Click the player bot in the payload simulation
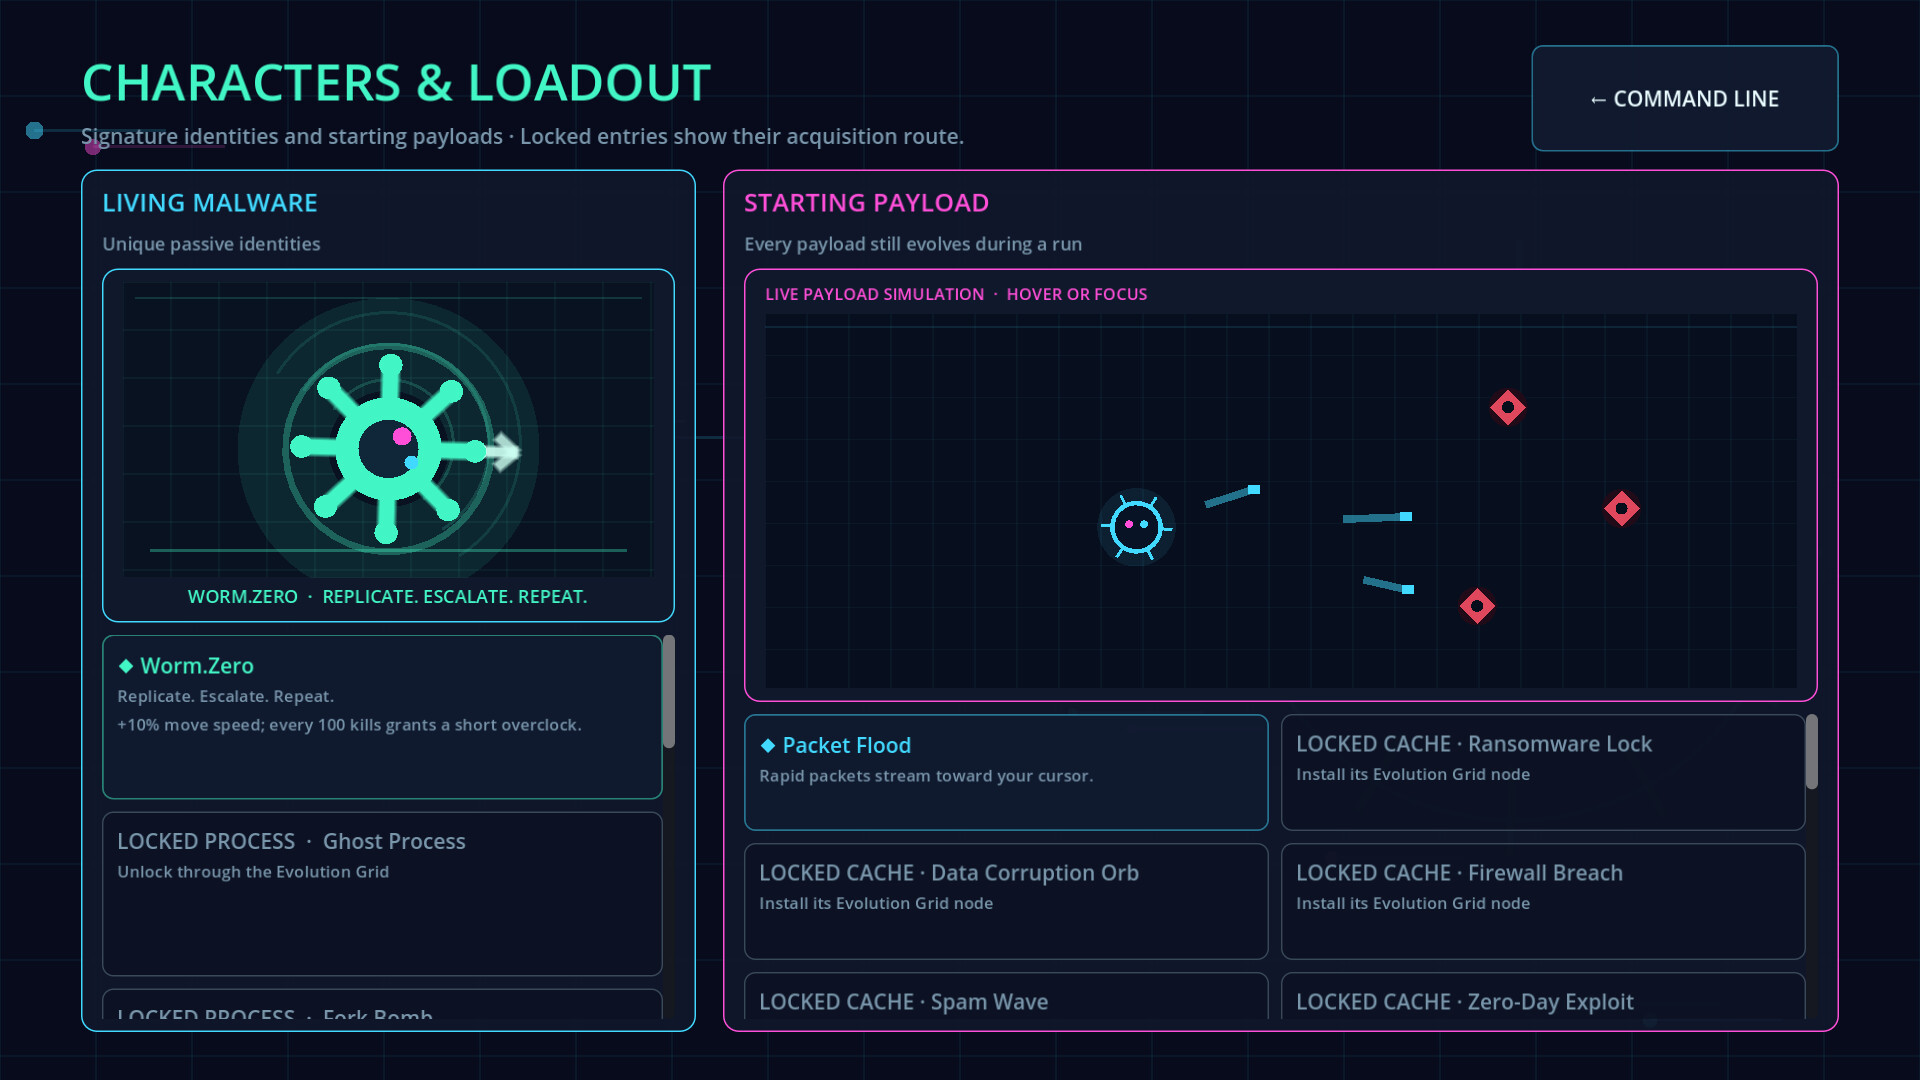 pyautogui.click(x=1136, y=526)
